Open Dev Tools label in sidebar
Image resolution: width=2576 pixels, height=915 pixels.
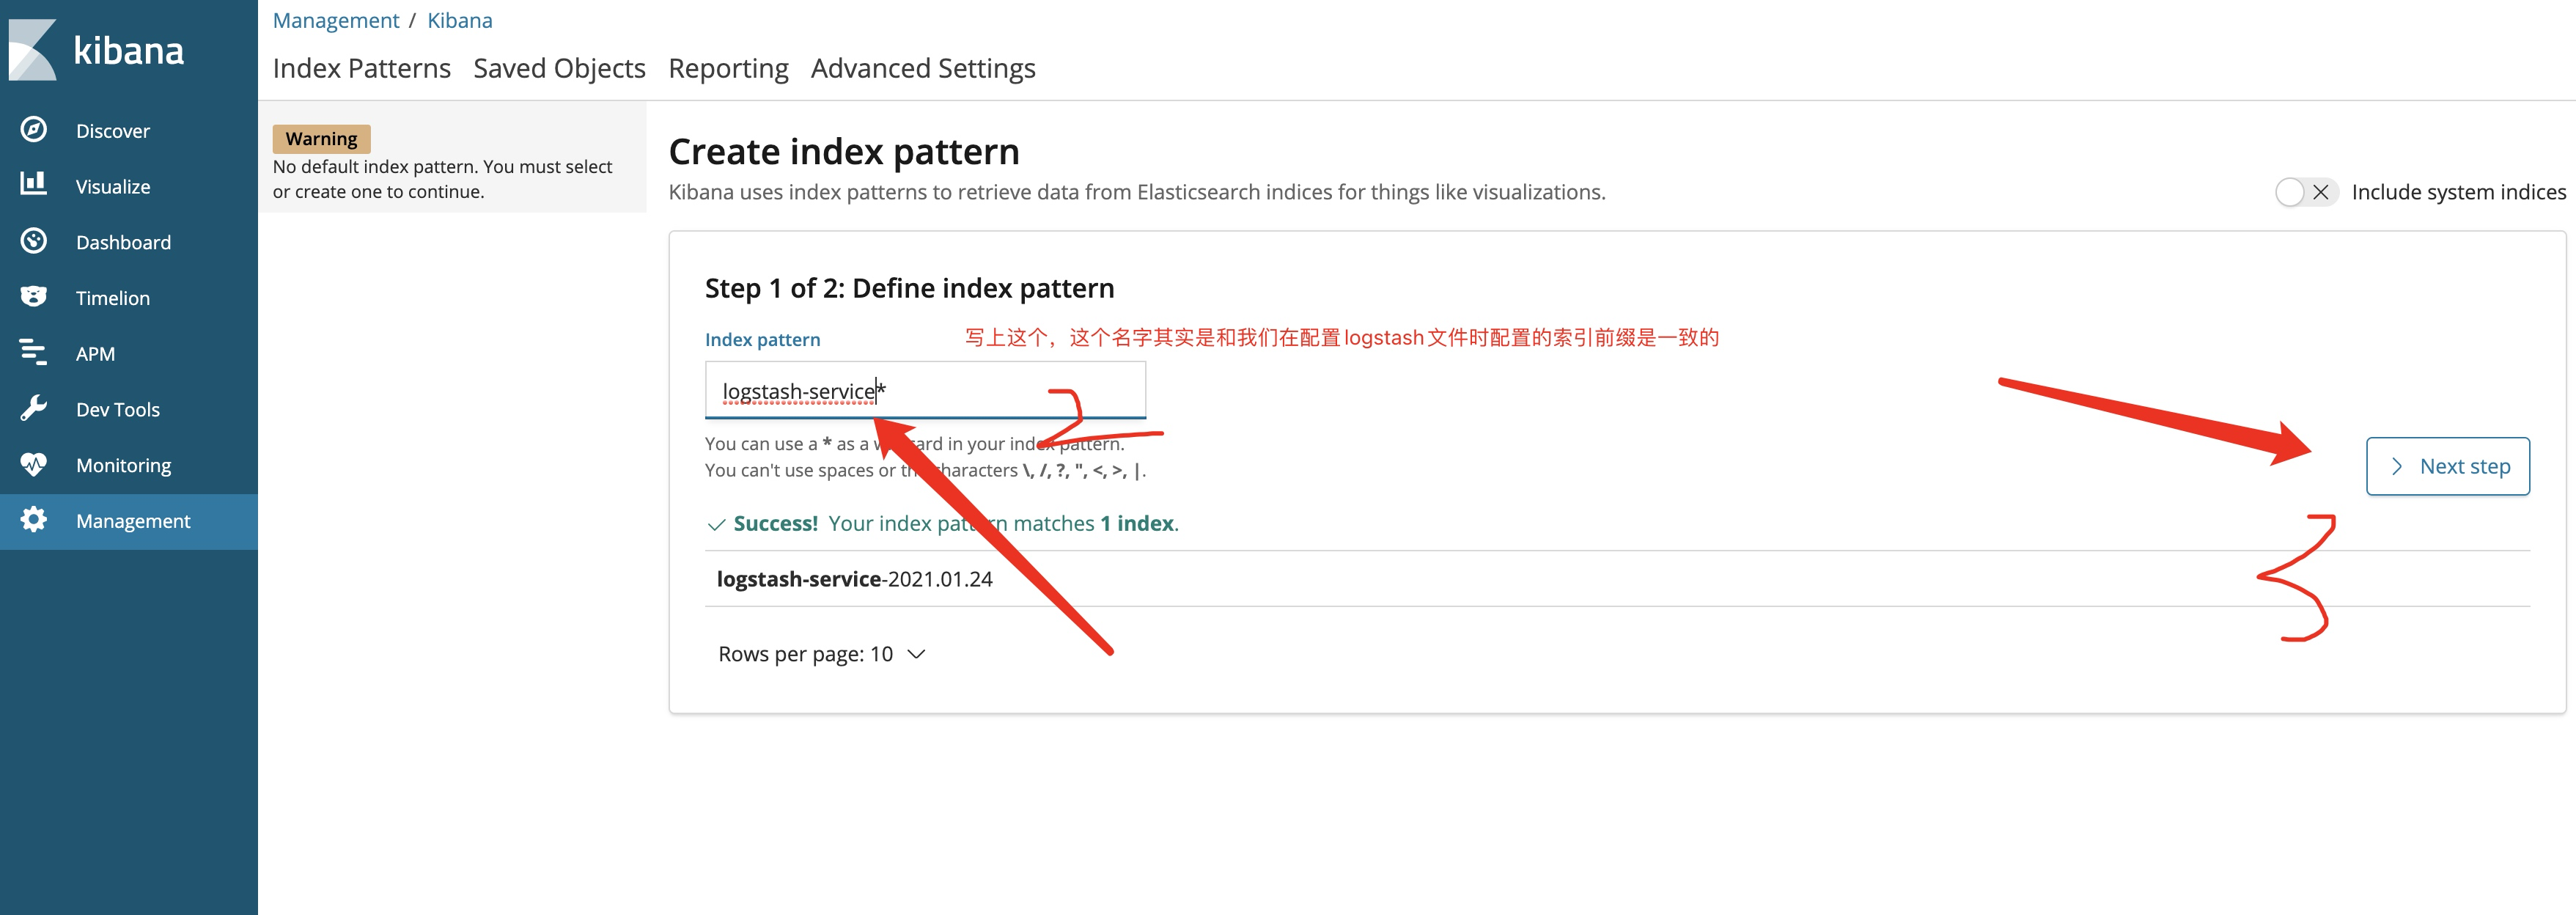click(x=118, y=410)
